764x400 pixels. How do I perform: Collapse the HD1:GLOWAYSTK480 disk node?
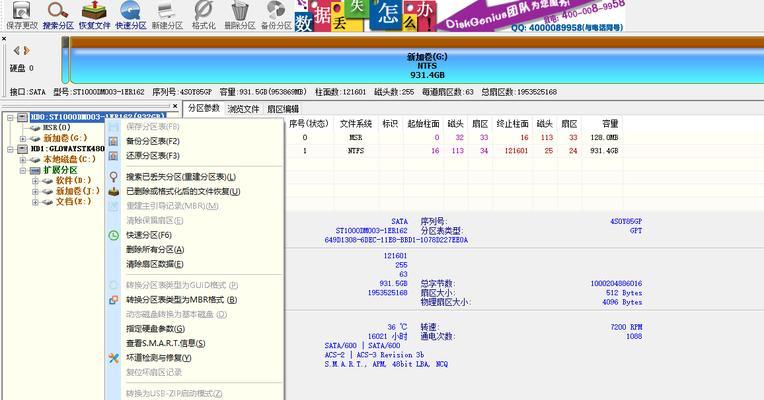coord(10,149)
